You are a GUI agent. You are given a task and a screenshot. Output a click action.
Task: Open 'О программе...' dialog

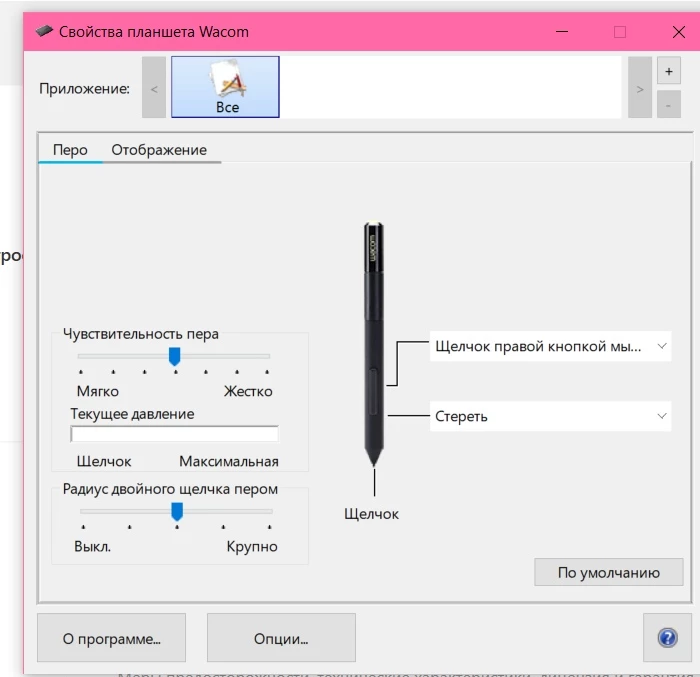(112, 637)
